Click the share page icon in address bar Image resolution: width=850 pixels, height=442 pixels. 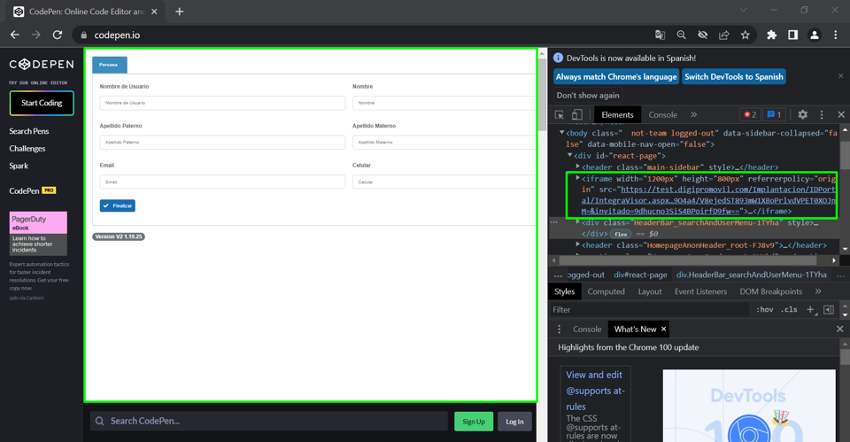click(724, 35)
